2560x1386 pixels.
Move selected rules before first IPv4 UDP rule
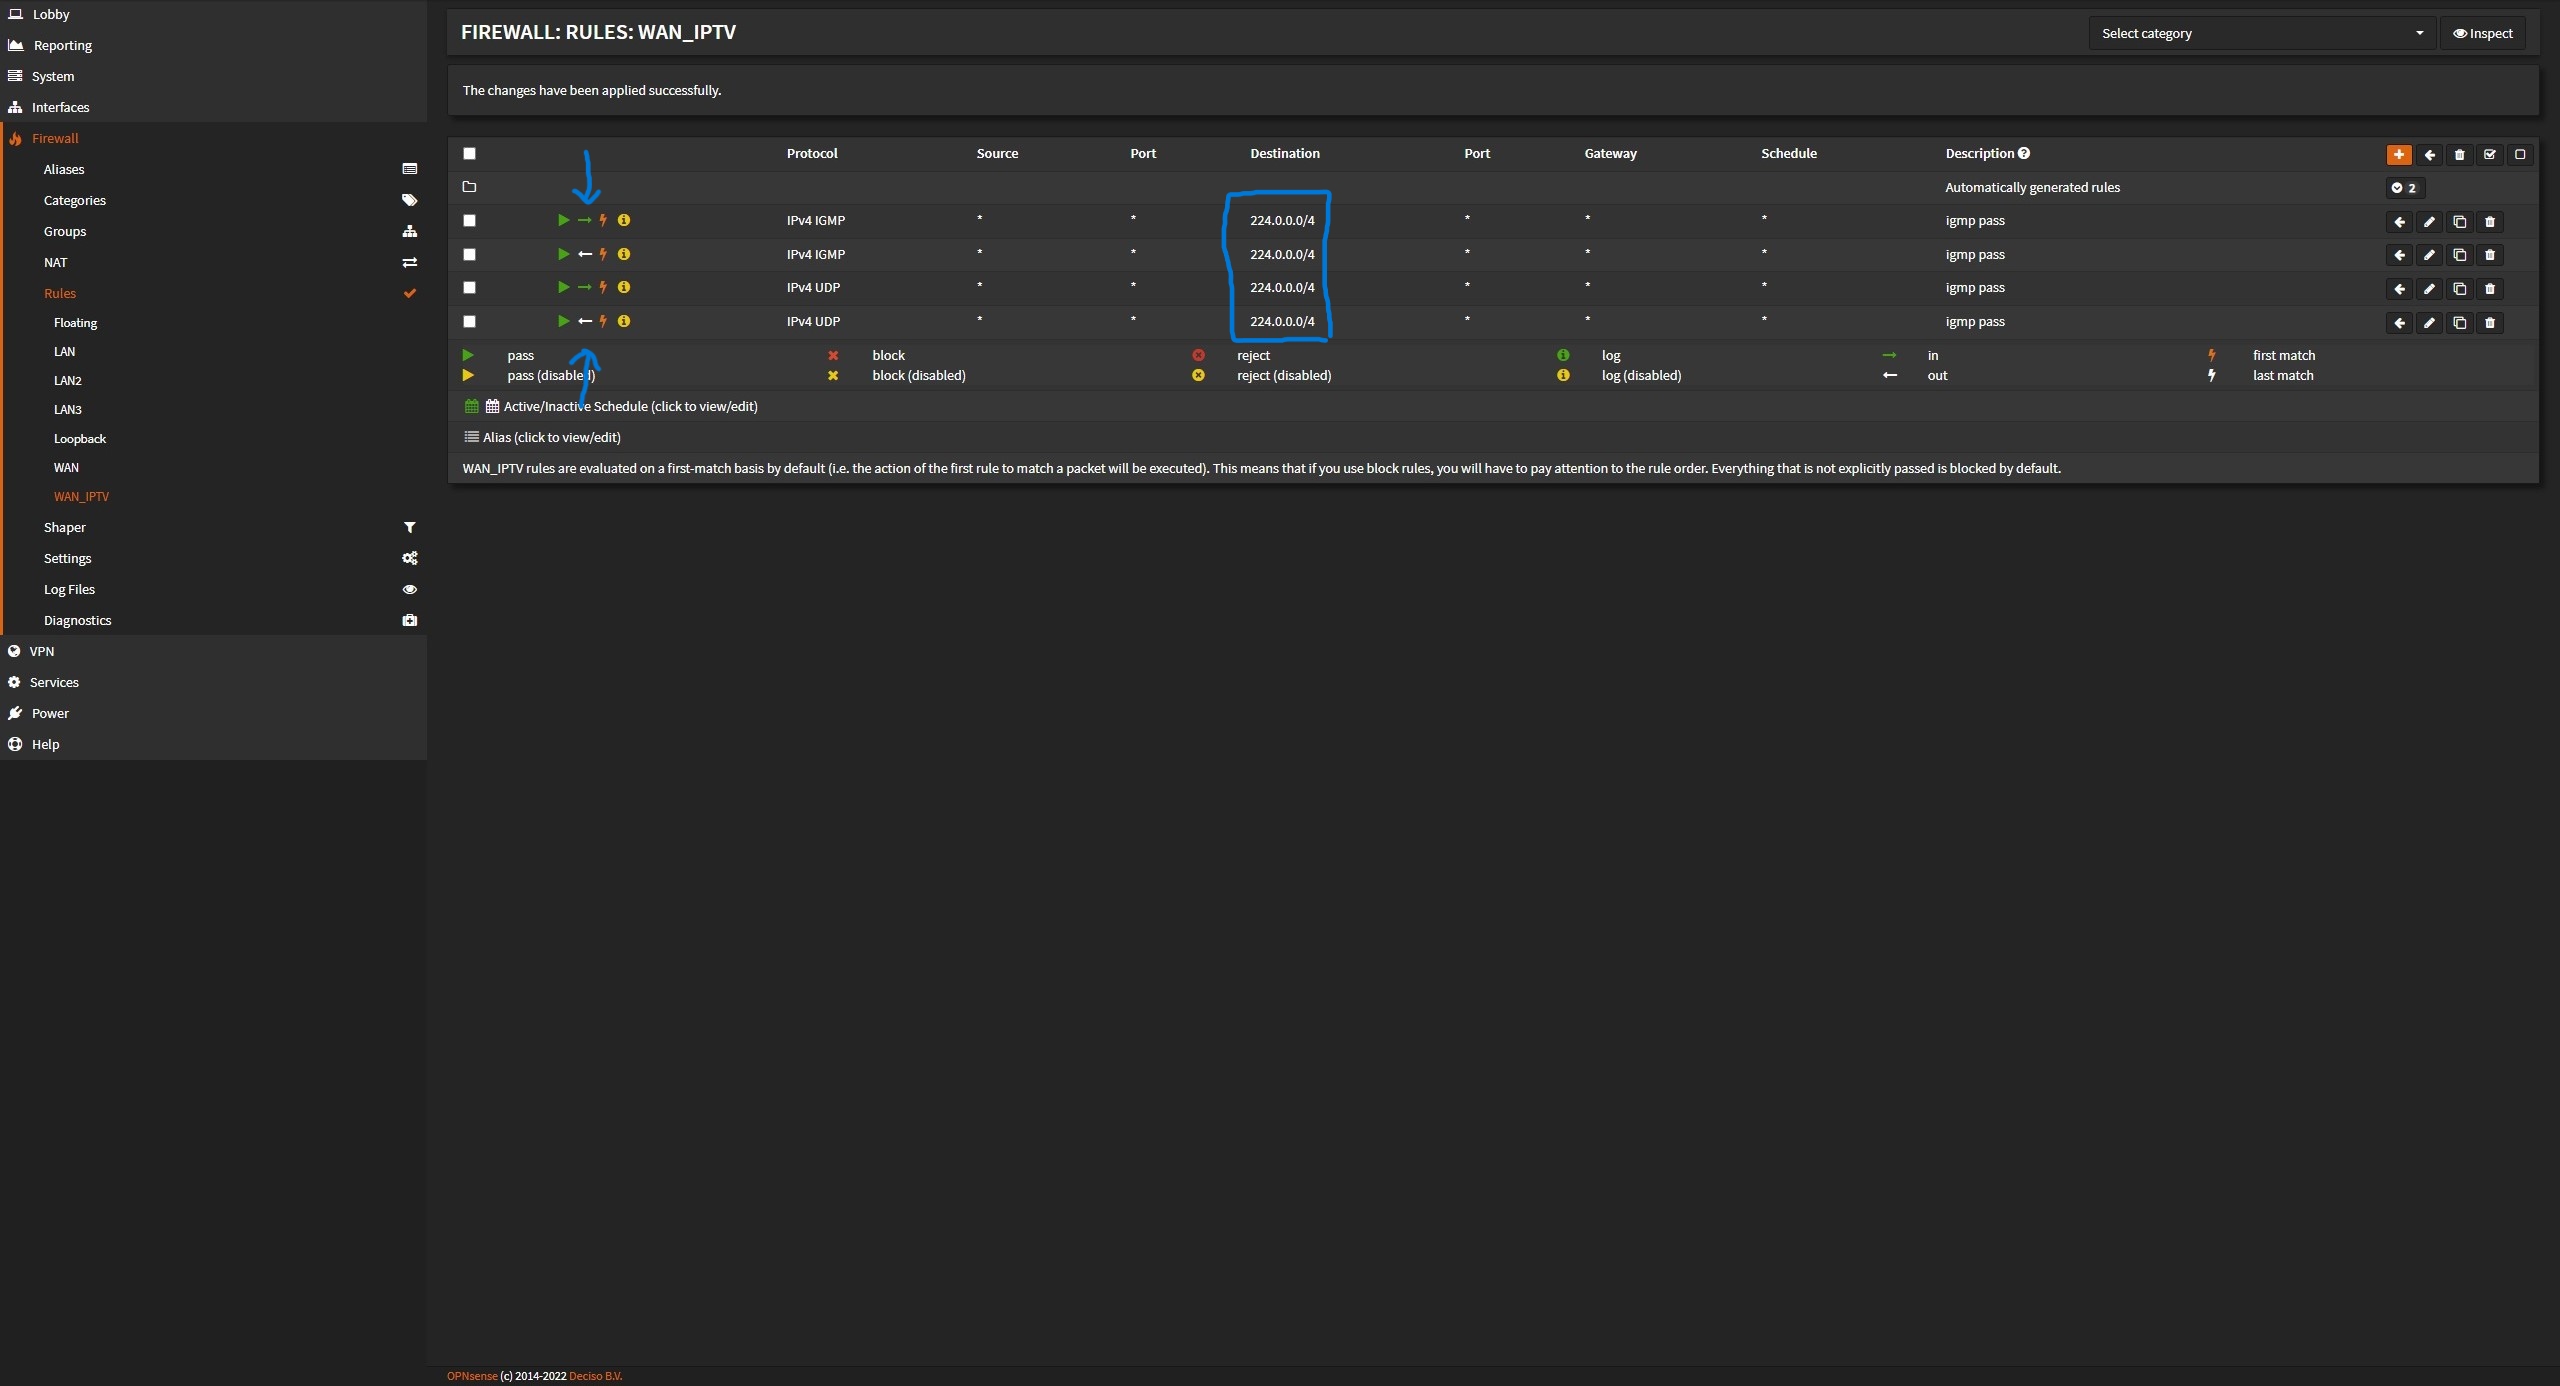(2399, 289)
